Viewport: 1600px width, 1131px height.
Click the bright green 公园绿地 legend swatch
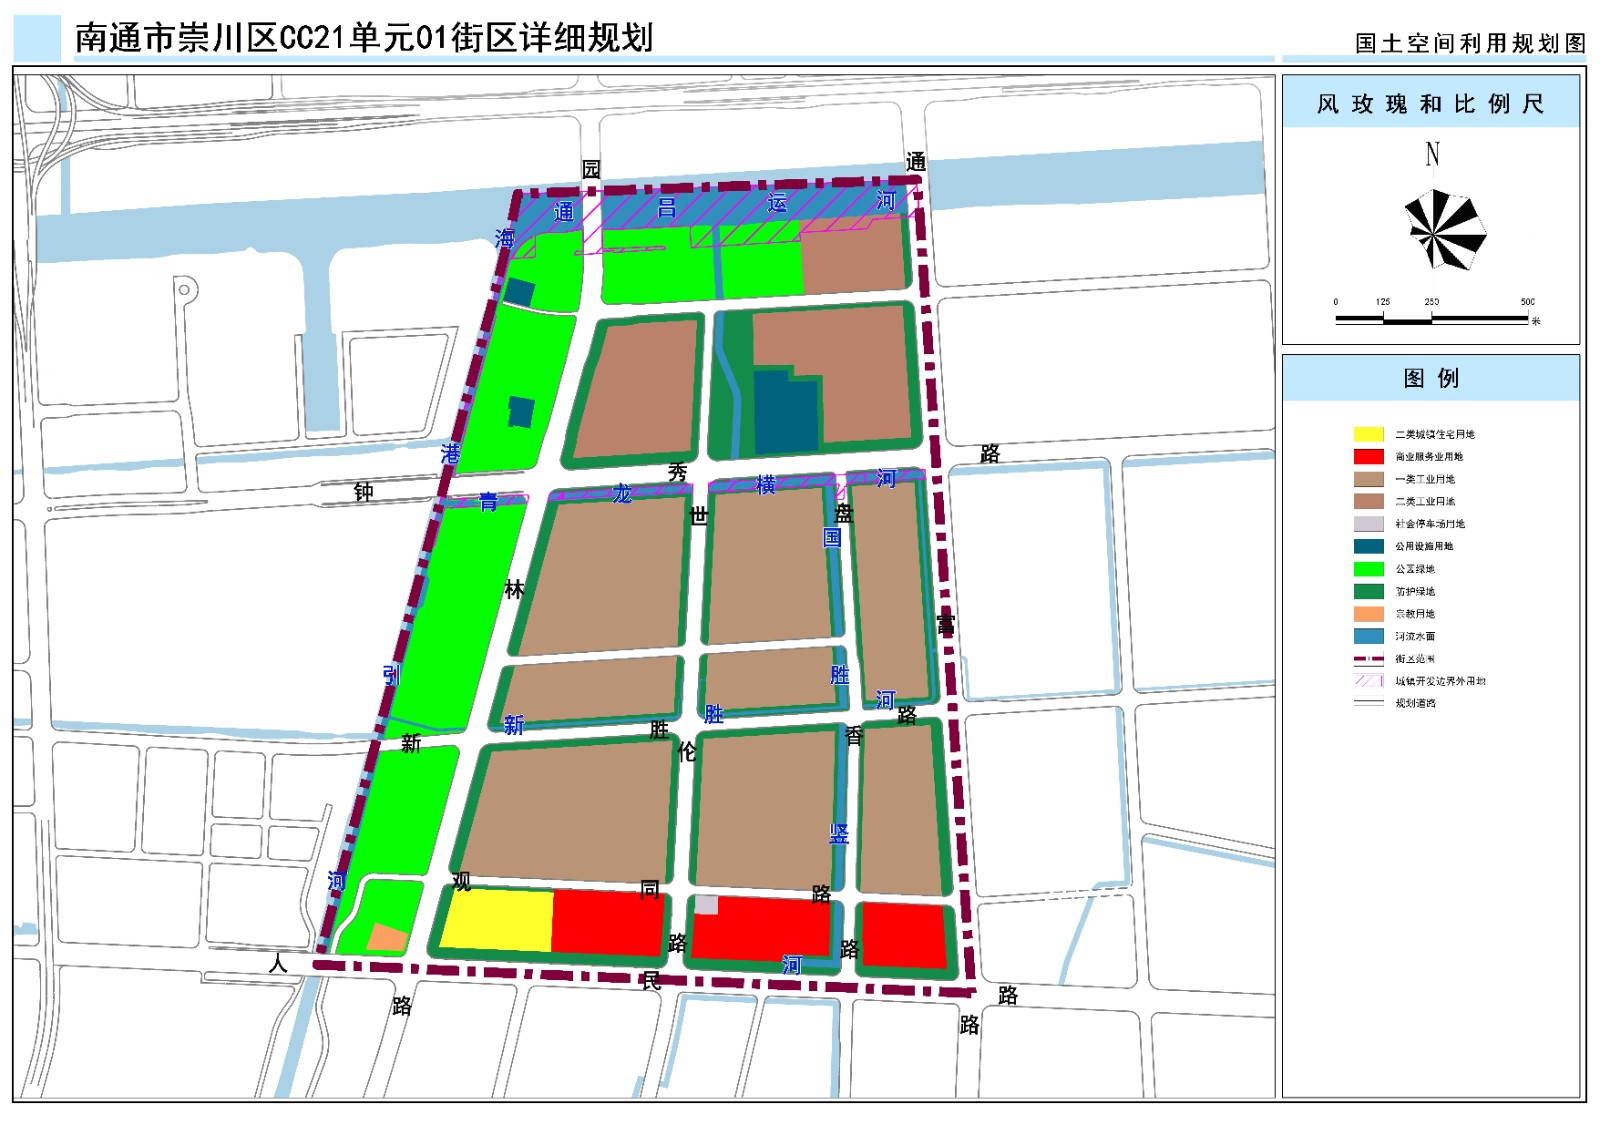tap(1368, 569)
